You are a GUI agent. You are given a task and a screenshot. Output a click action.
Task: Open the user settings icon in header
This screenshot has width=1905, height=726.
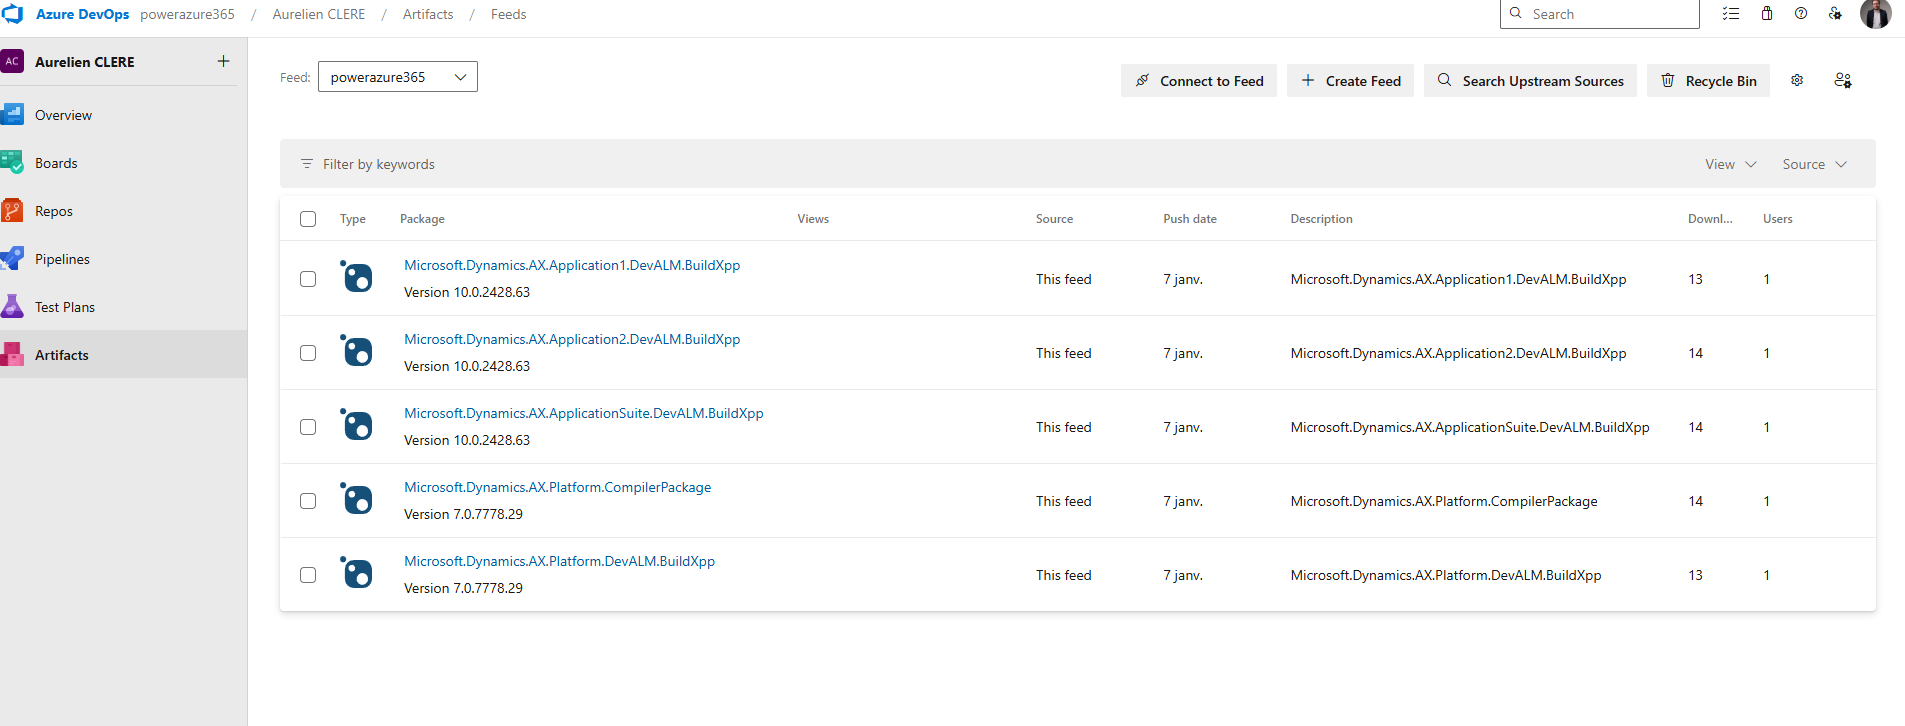click(1835, 14)
